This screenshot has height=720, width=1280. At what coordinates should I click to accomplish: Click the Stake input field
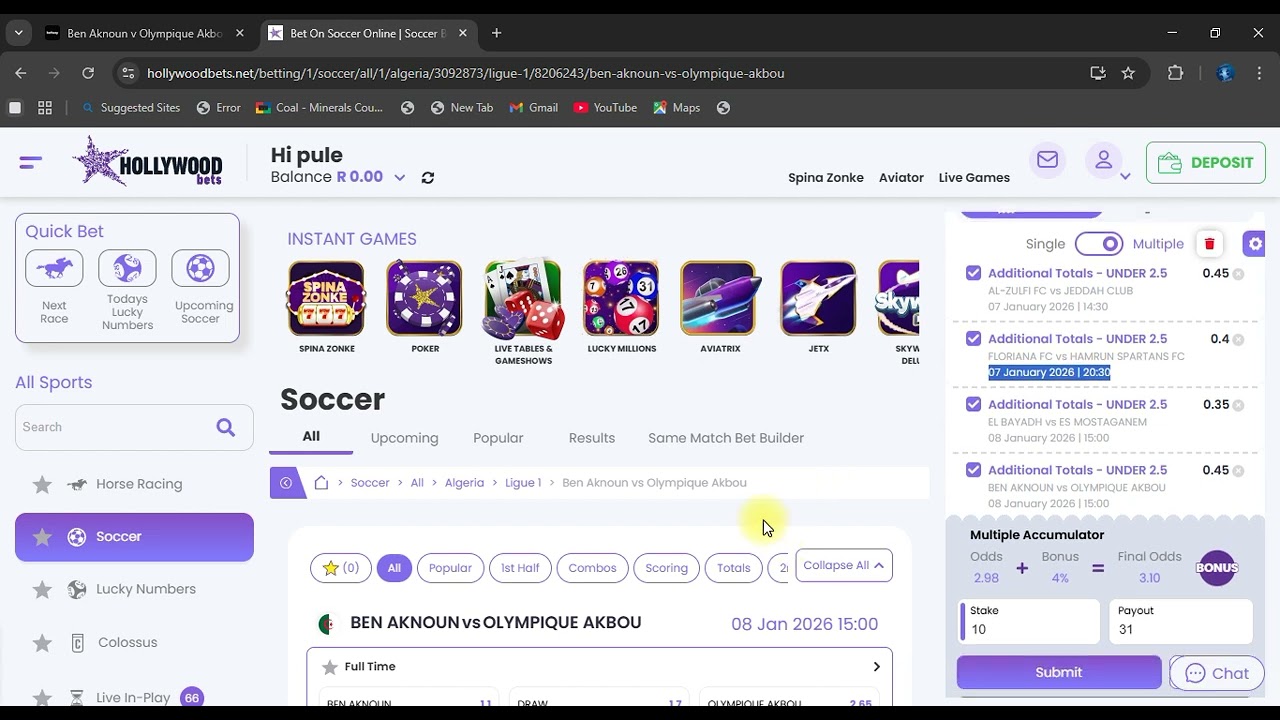[x=1029, y=621]
